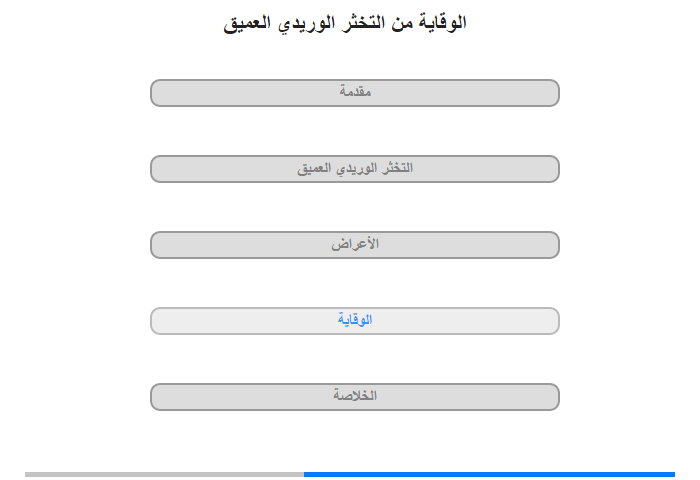This screenshot has height=480, width=700.
Task: Click the gray portion of the progress bar
Action: coord(164,474)
